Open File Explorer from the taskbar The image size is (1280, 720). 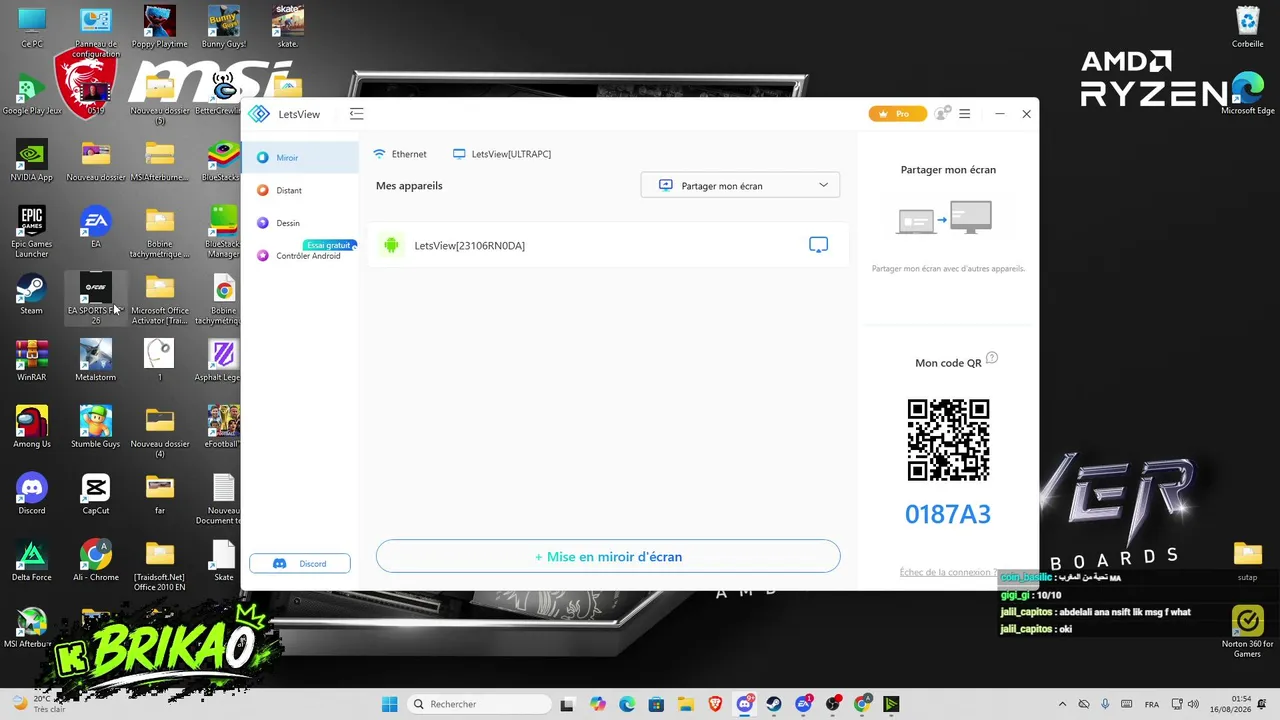coord(686,704)
